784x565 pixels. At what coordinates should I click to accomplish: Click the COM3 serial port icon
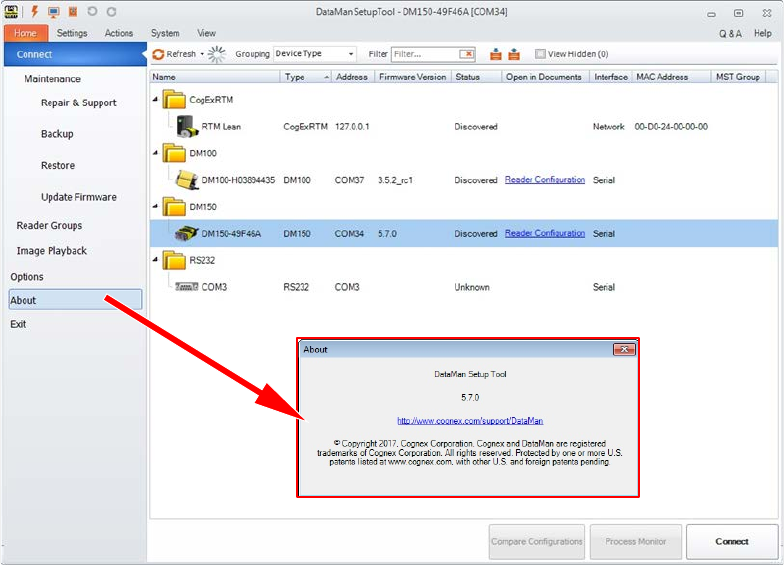click(186, 287)
